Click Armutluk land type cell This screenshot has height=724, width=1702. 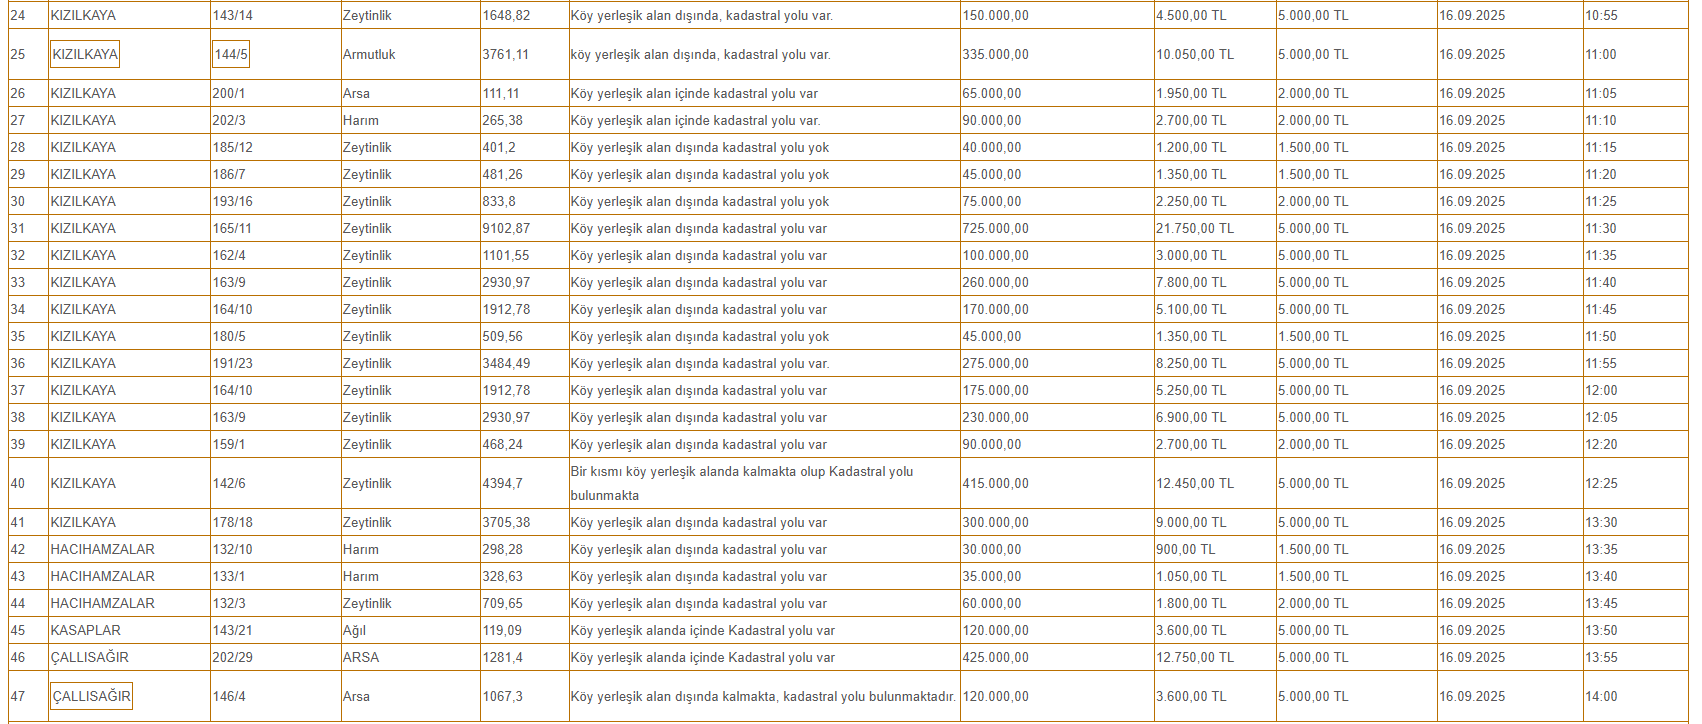pyautogui.click(x=369, y=54)
